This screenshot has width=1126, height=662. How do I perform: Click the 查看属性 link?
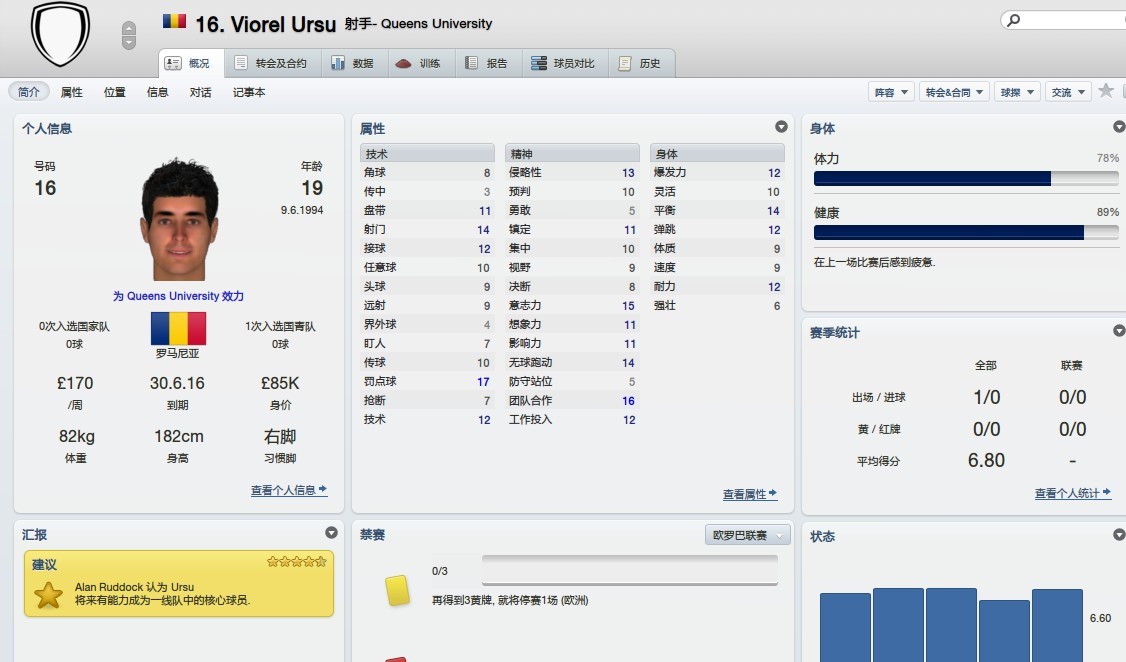[x=749, y=494]
